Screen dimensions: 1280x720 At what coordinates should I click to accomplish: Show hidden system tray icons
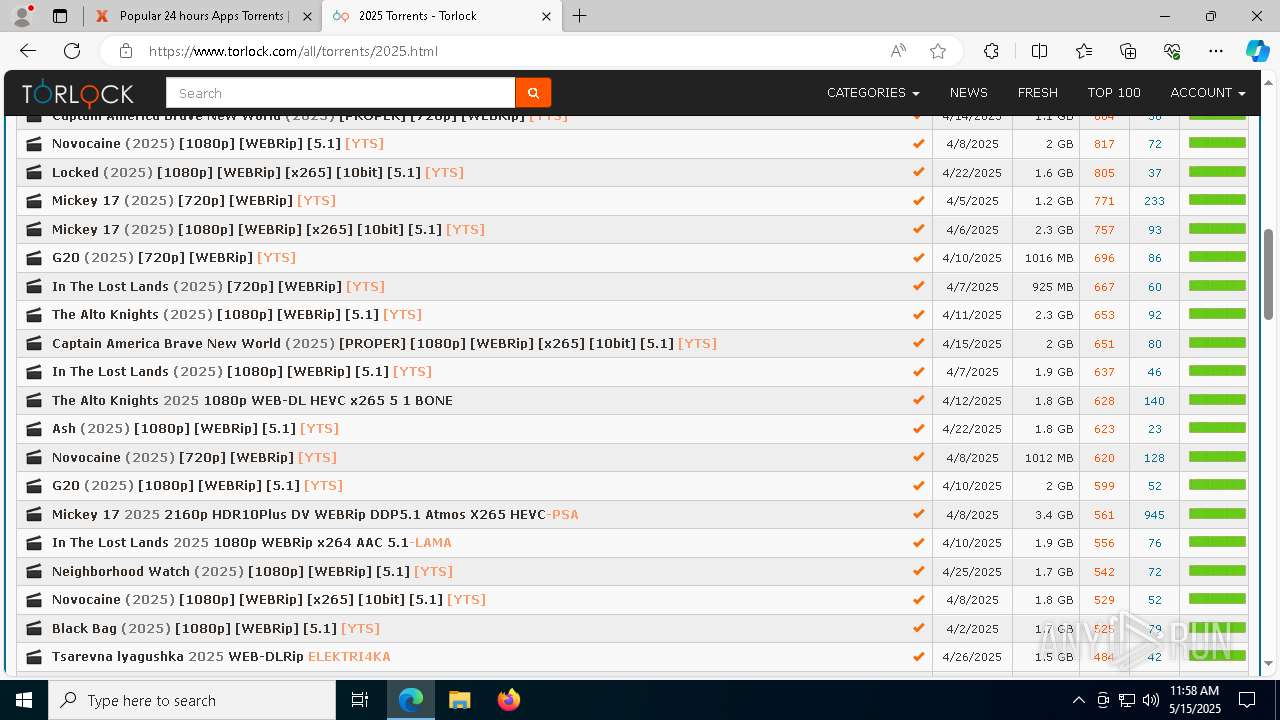[x=1078, y=700]
